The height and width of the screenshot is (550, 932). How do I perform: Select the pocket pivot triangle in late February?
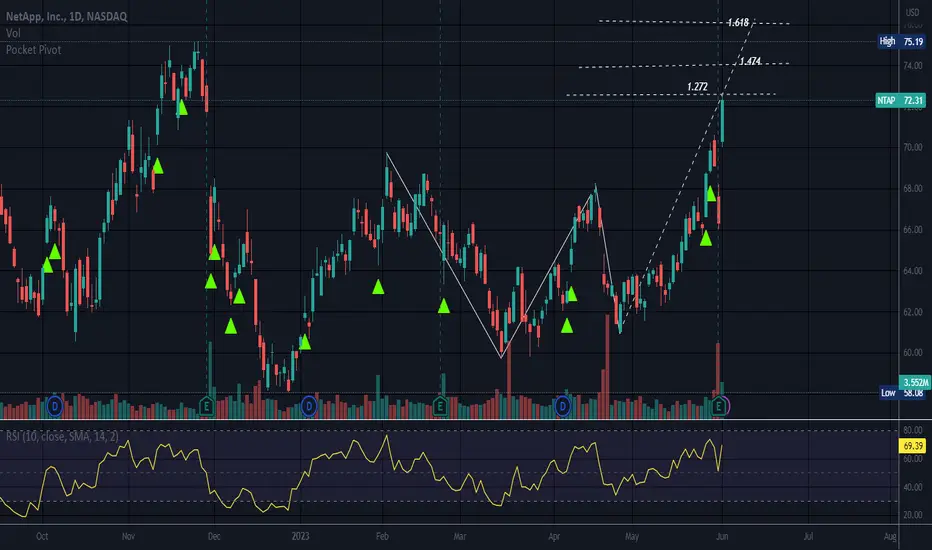point(443,306)
